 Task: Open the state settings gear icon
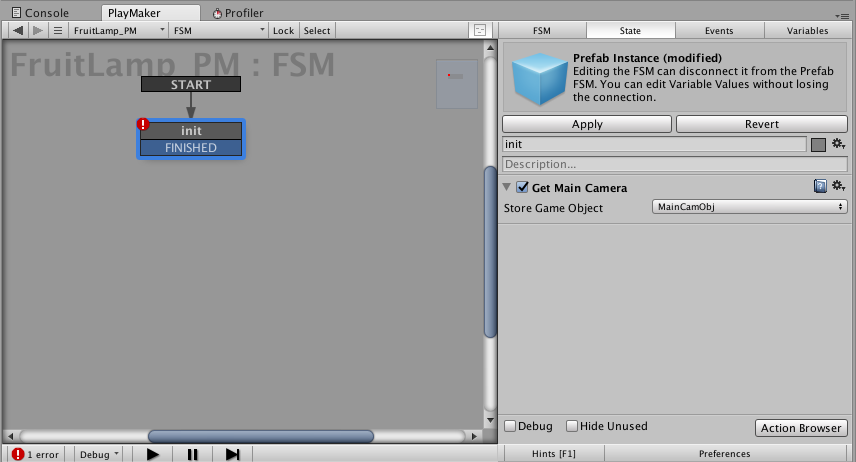point(839,144)
